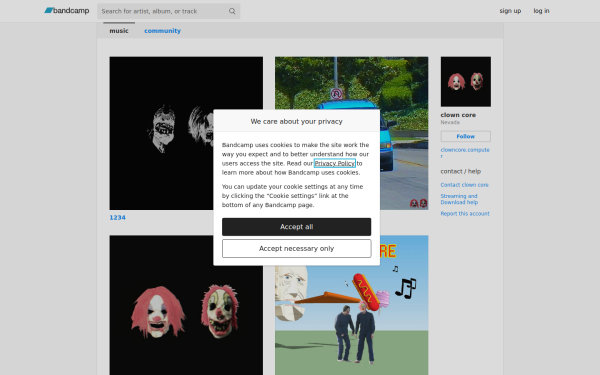Accept all cookies
The height and width of the screenshot is (375, 600).
click(297, 227)
